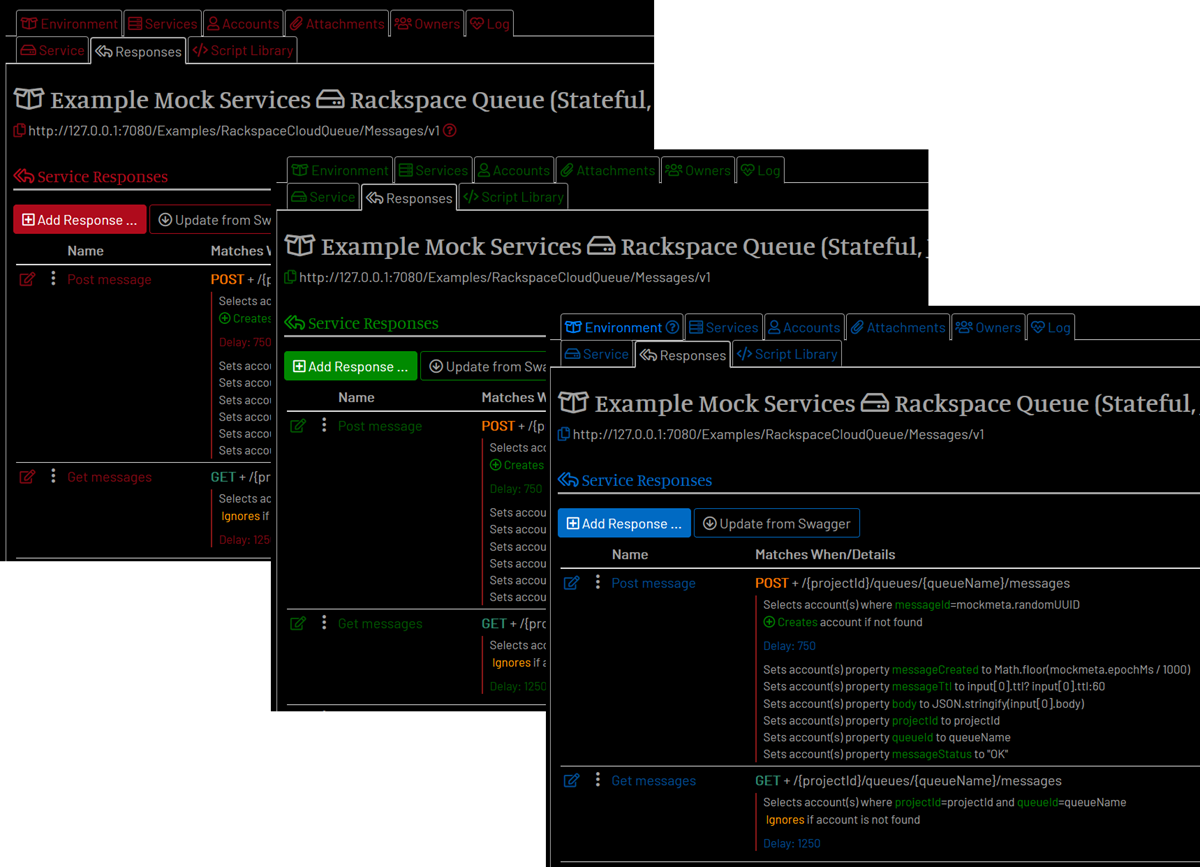The width and height of the screenshot is (1200, 867).
Task: Open Post message options menu in green window
Action: 324,426
